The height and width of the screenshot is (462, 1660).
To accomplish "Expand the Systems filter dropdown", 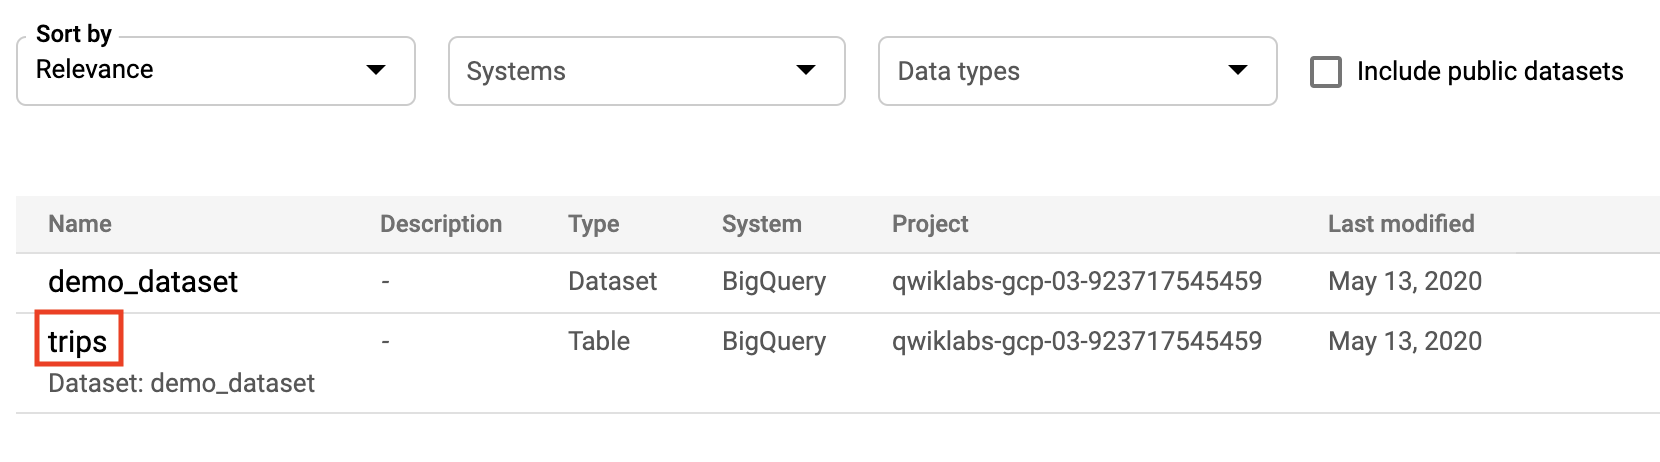I will tap(646, 70).
